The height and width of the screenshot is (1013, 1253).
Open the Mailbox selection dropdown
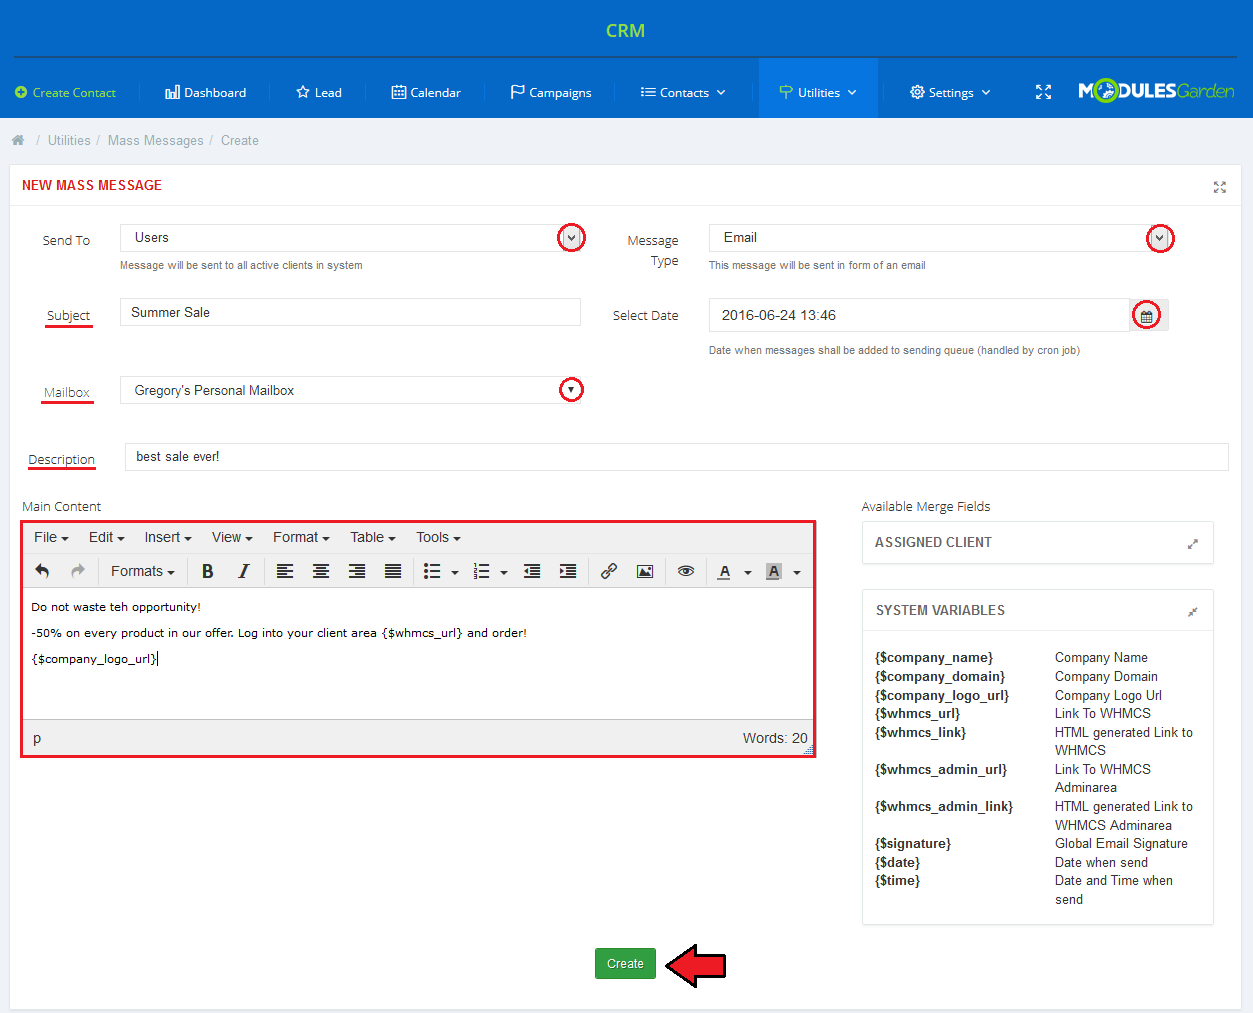[571, 390]
